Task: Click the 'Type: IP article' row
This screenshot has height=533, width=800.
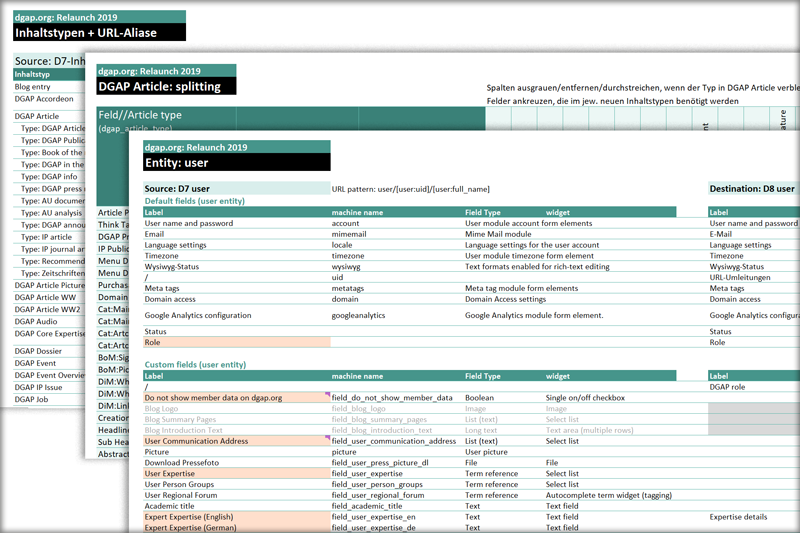Action: 46,237
